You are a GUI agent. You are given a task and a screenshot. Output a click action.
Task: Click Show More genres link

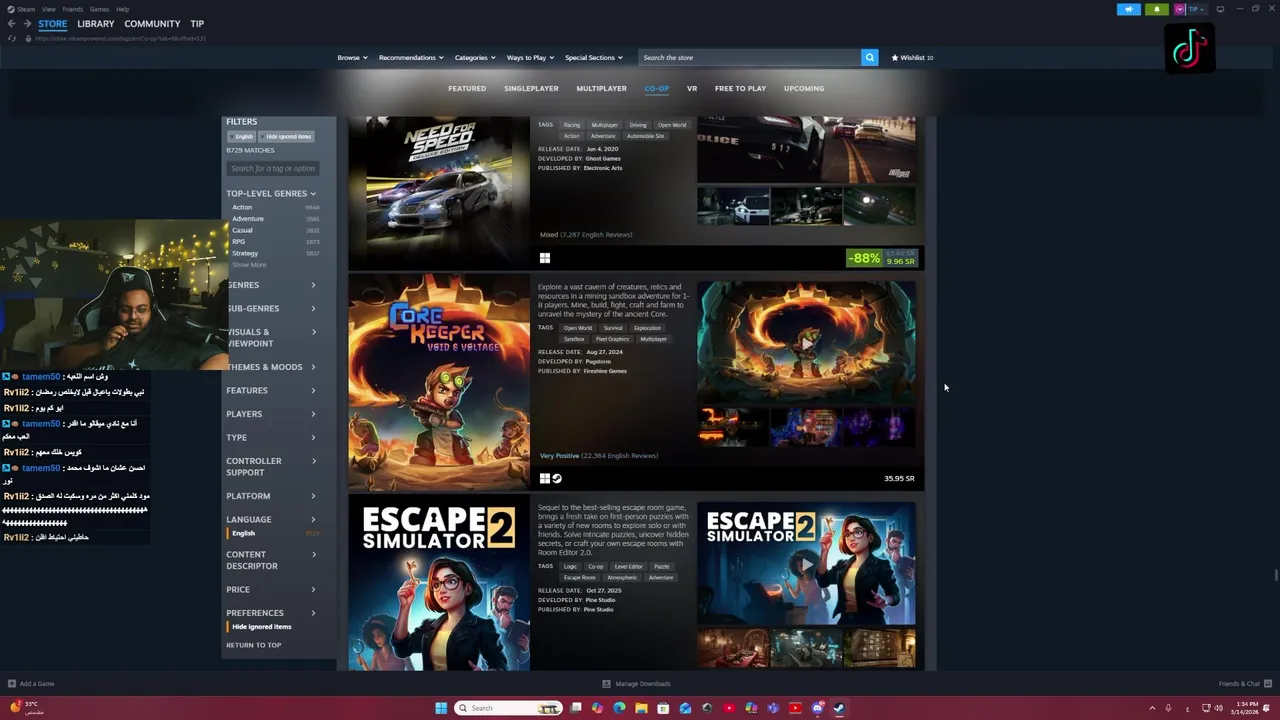click(x=249, y=265)
